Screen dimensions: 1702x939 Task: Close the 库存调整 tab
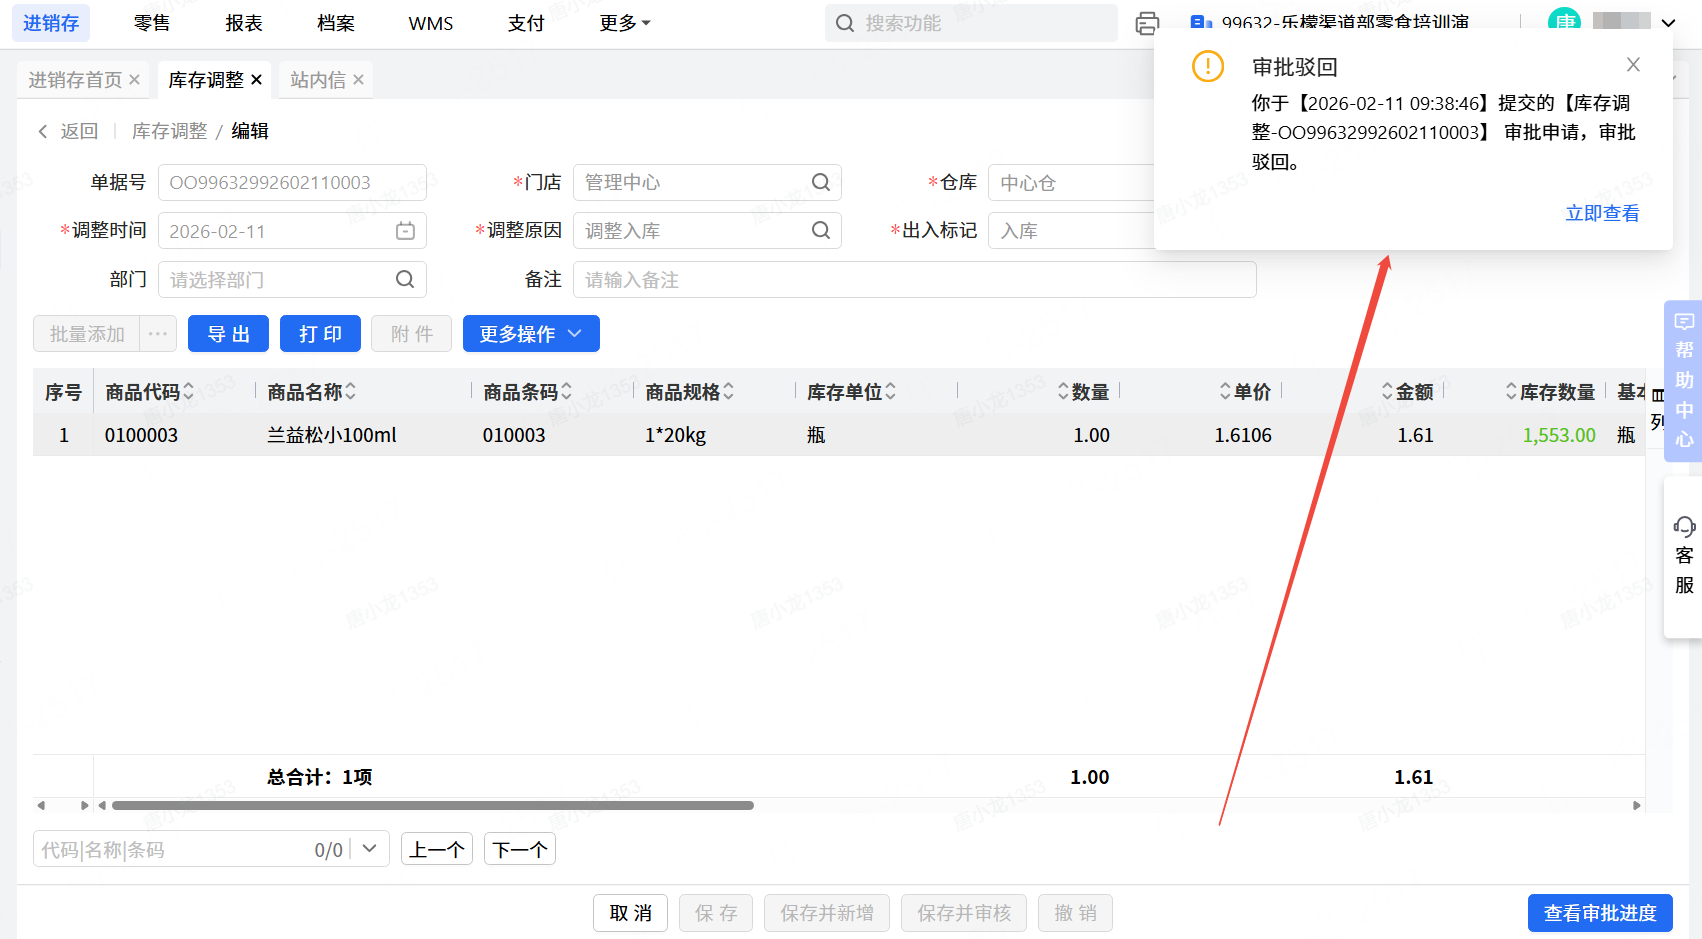tap(257, 80)
